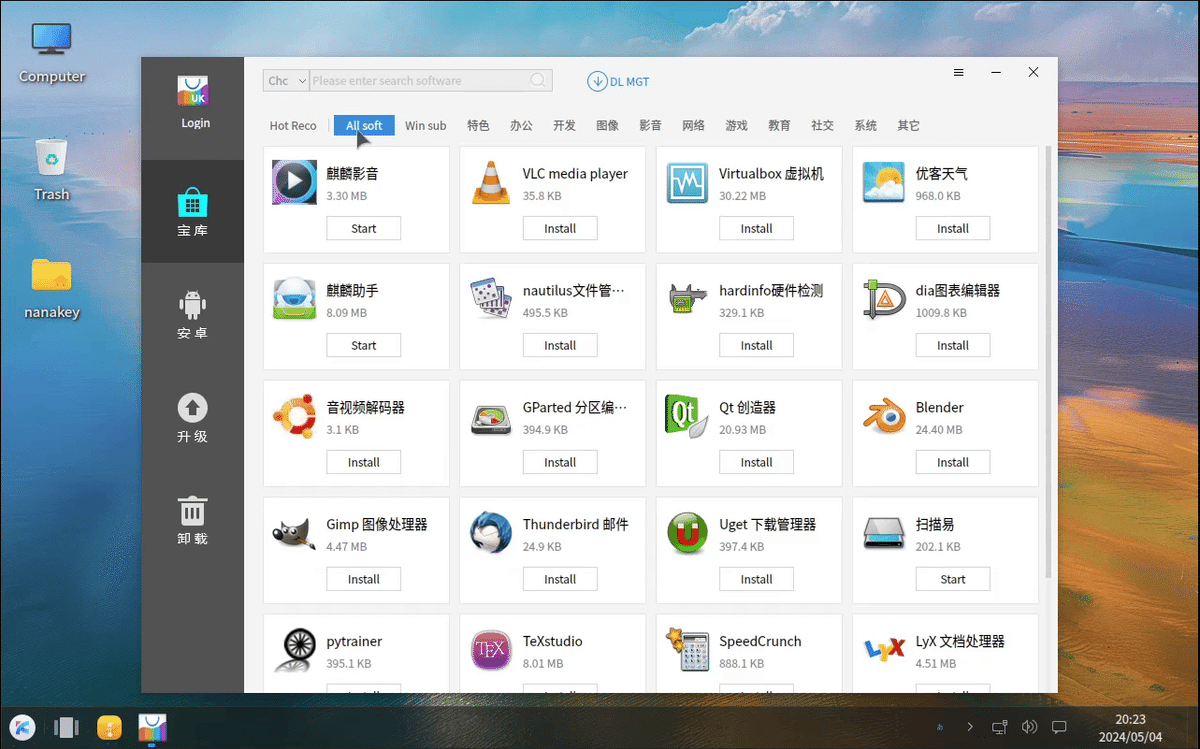Select the All soft tab
Screen dimensions: 1200x749
pyautogui.click(x=364, y=126)
